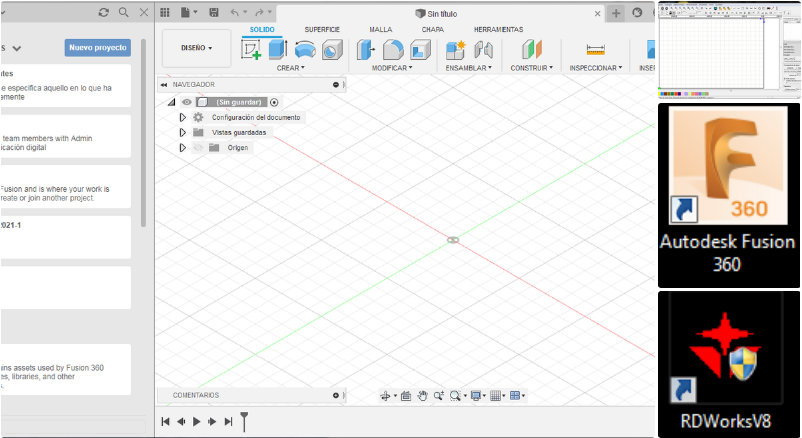Screen dimensions: 802x438
Task: Toggle visibility of Origen folder
Action: [x=198, y=148]
